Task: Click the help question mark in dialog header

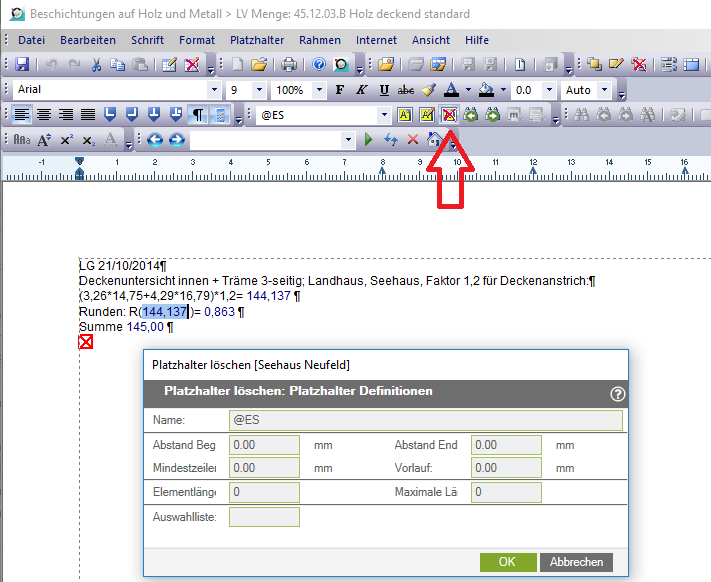Action: tap(617, 394)
